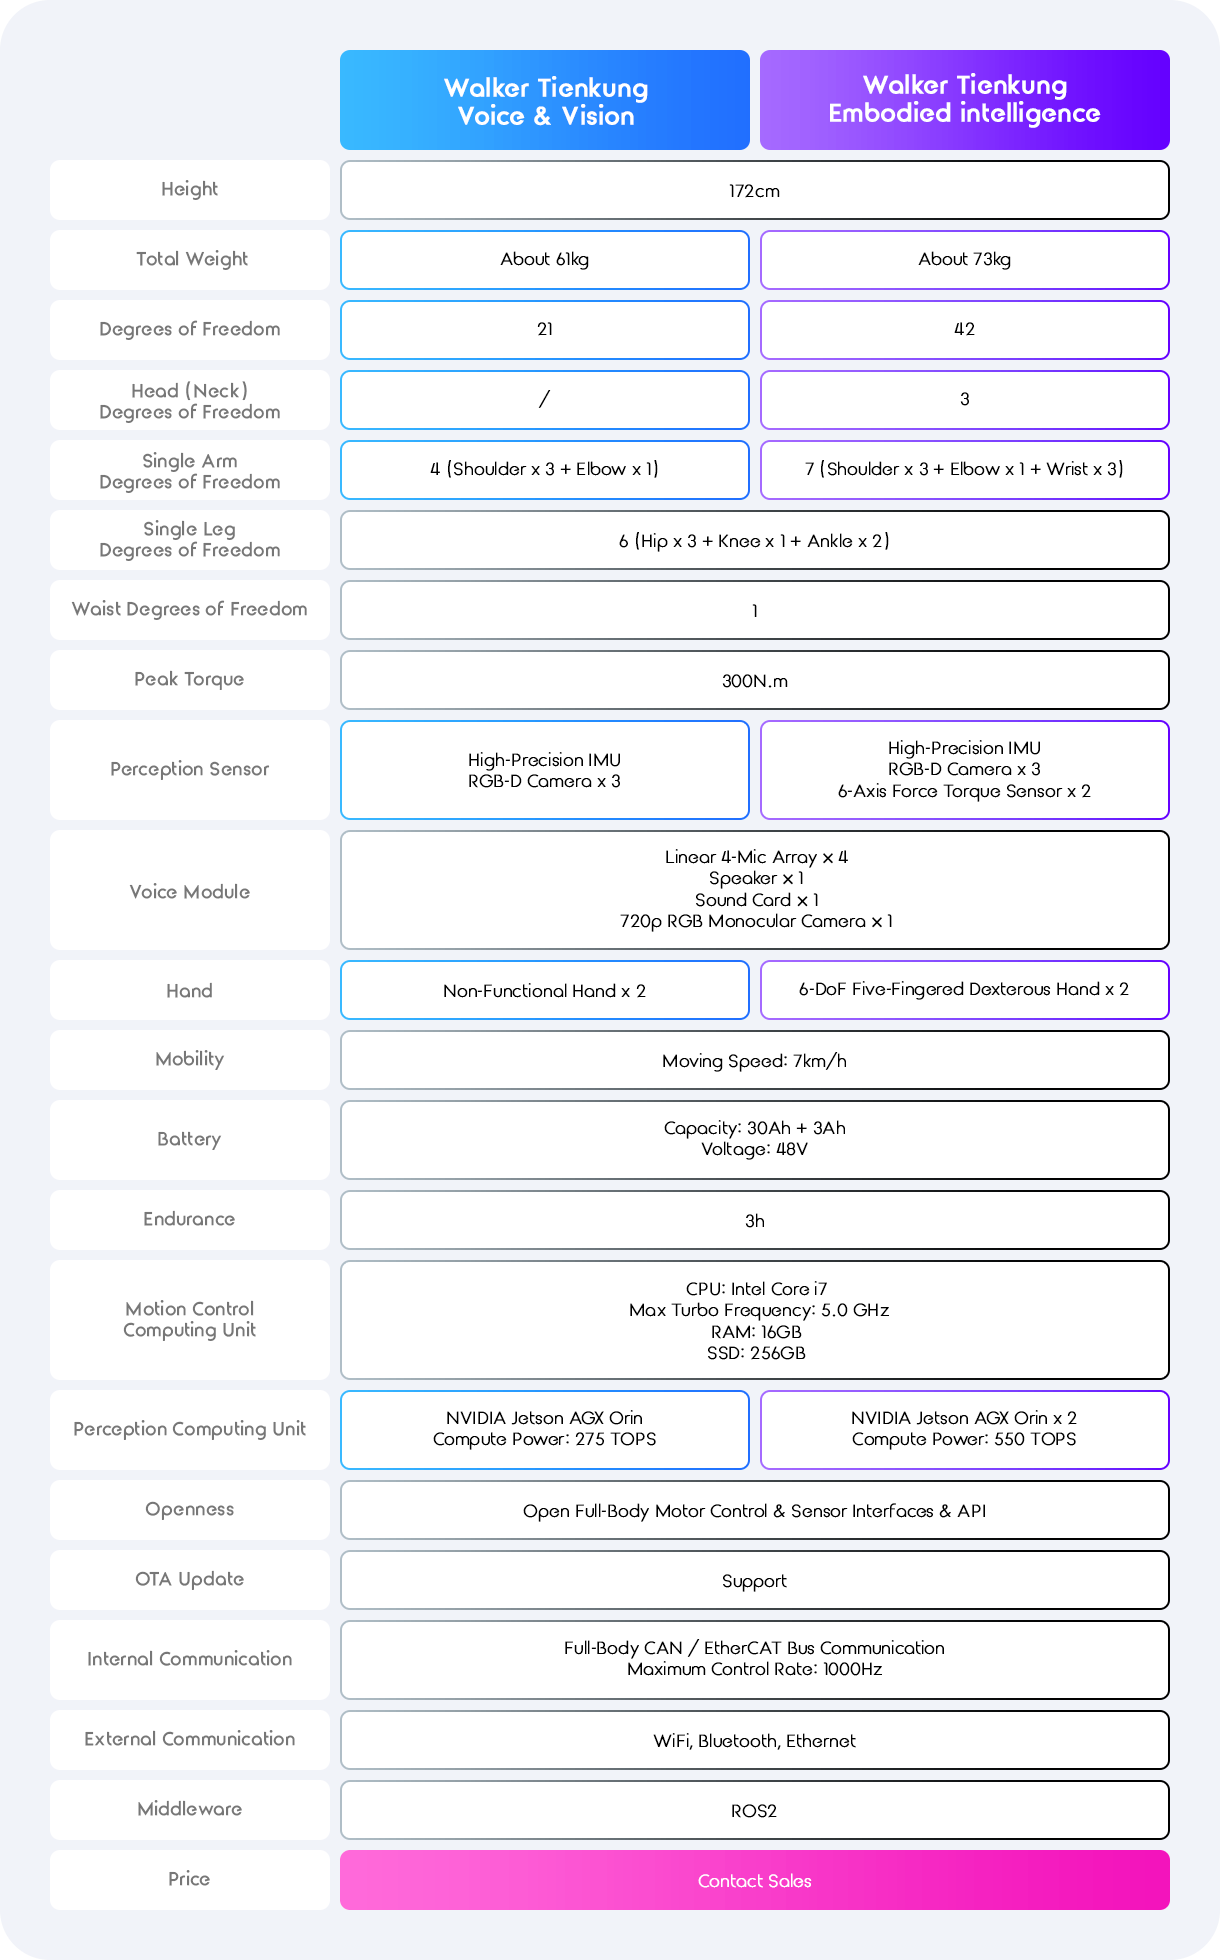Image resolution: width=1220 pixels, height=1960 pixels.
Task: Click the Walker Tienkung Voice & Vision header
Action: tap(545, 101)
